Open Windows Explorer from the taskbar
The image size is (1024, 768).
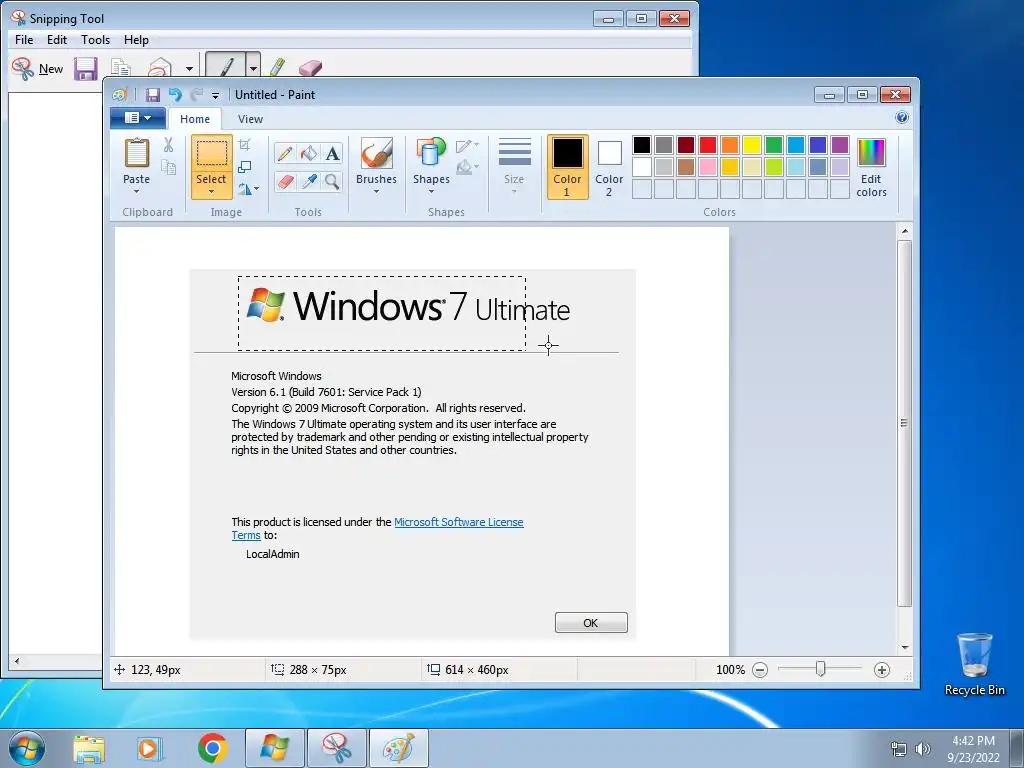click(89, 748)
